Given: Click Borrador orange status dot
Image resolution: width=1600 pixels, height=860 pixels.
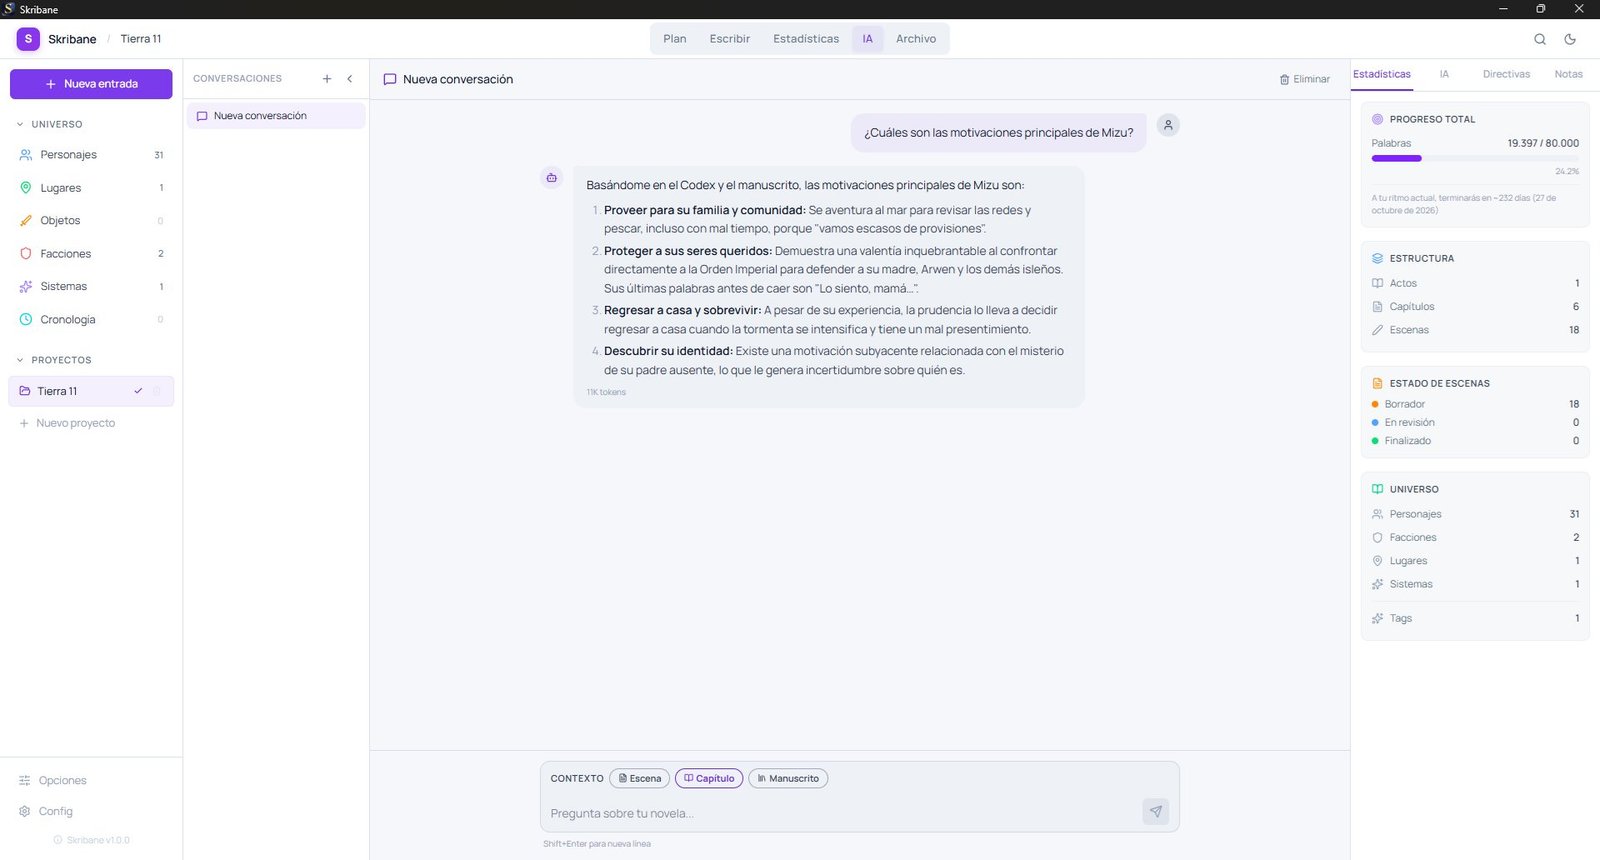Looking at the screenshot, I should [x=1375, y=404].
